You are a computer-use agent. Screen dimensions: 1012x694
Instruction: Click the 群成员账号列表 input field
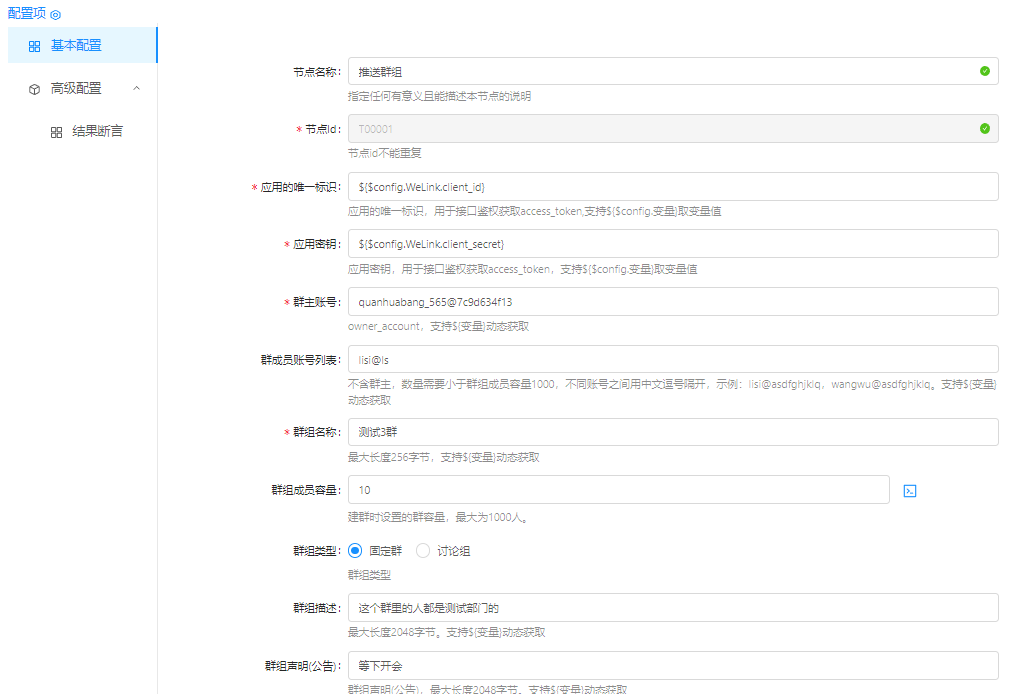672,360
